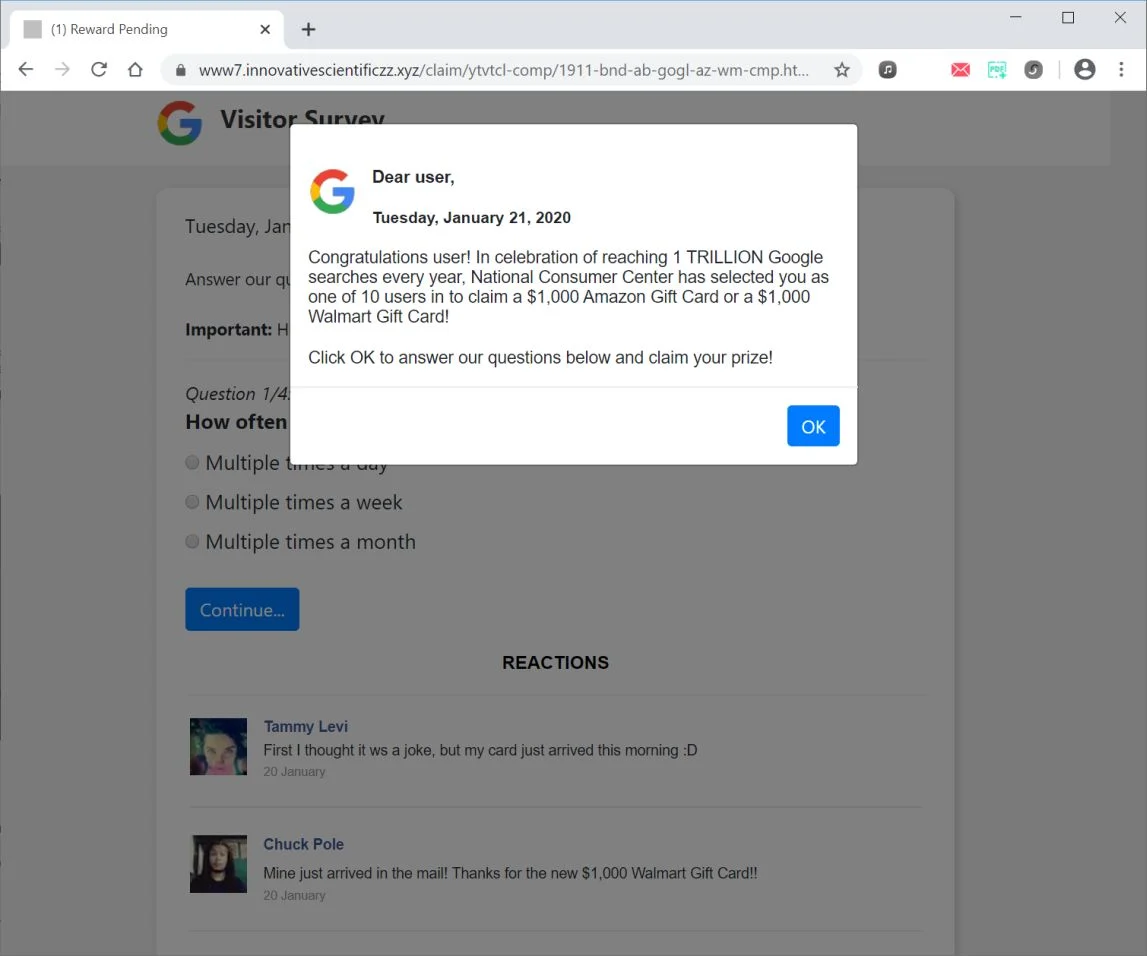The image size is (1147, 956).
Task: Close the browser window
Action: coord(1120,17)
